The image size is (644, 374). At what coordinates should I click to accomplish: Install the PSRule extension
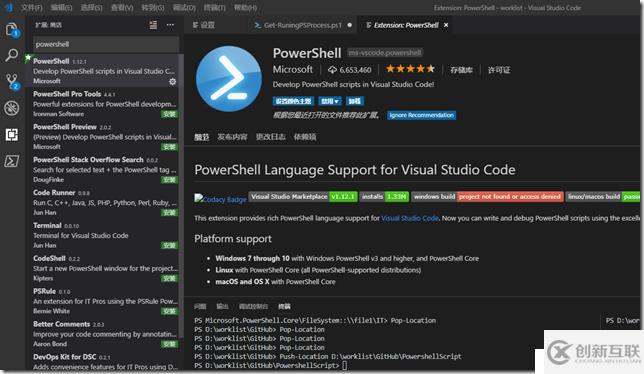169,311
